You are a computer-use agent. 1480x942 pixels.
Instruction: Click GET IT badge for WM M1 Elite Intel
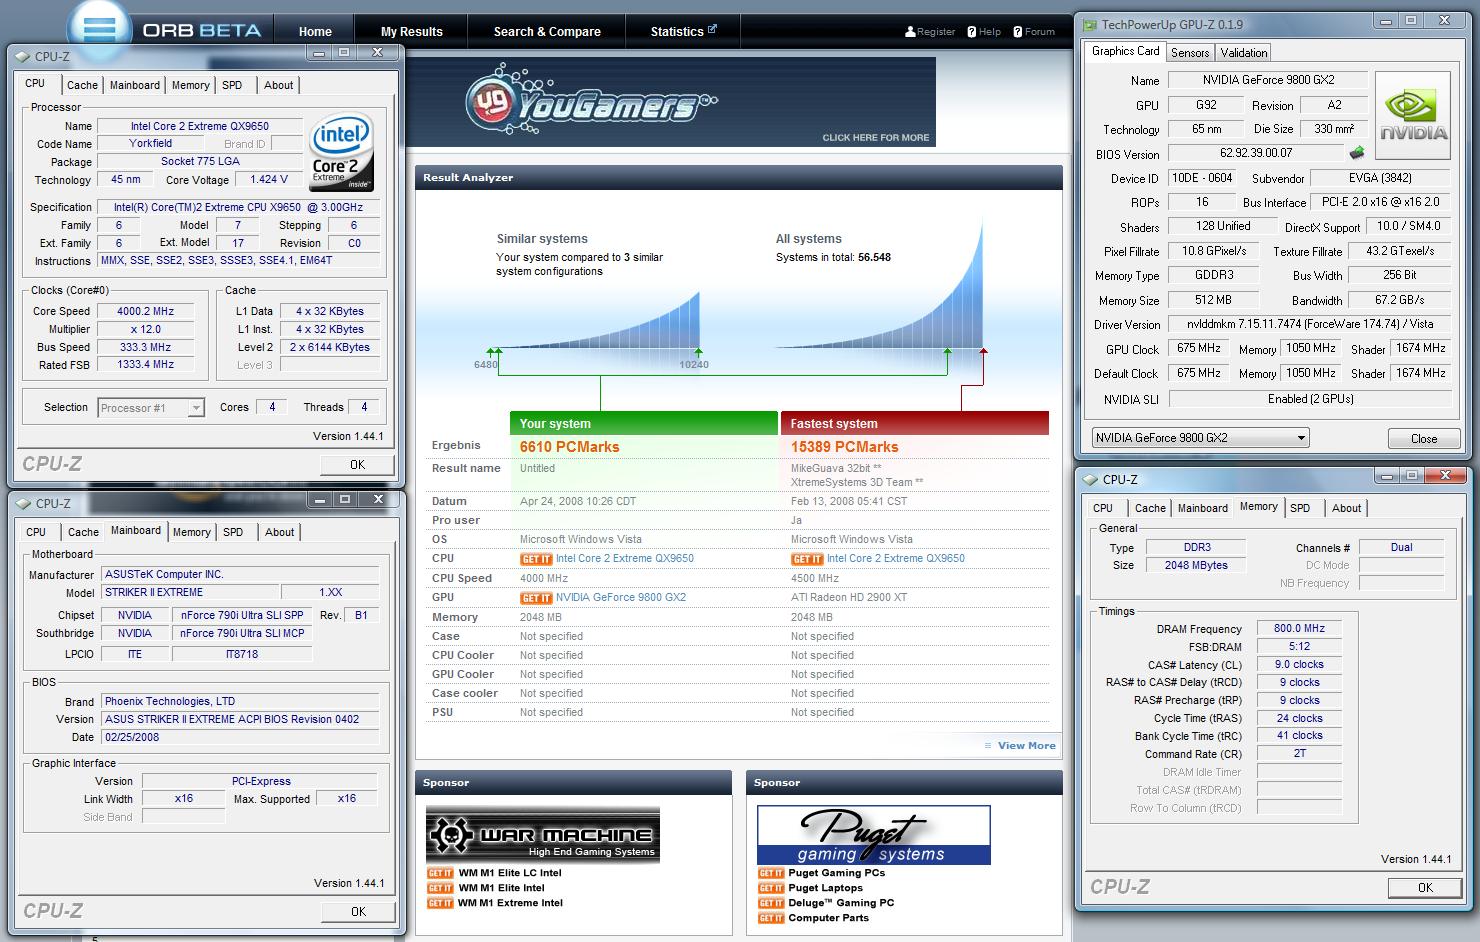440,888
